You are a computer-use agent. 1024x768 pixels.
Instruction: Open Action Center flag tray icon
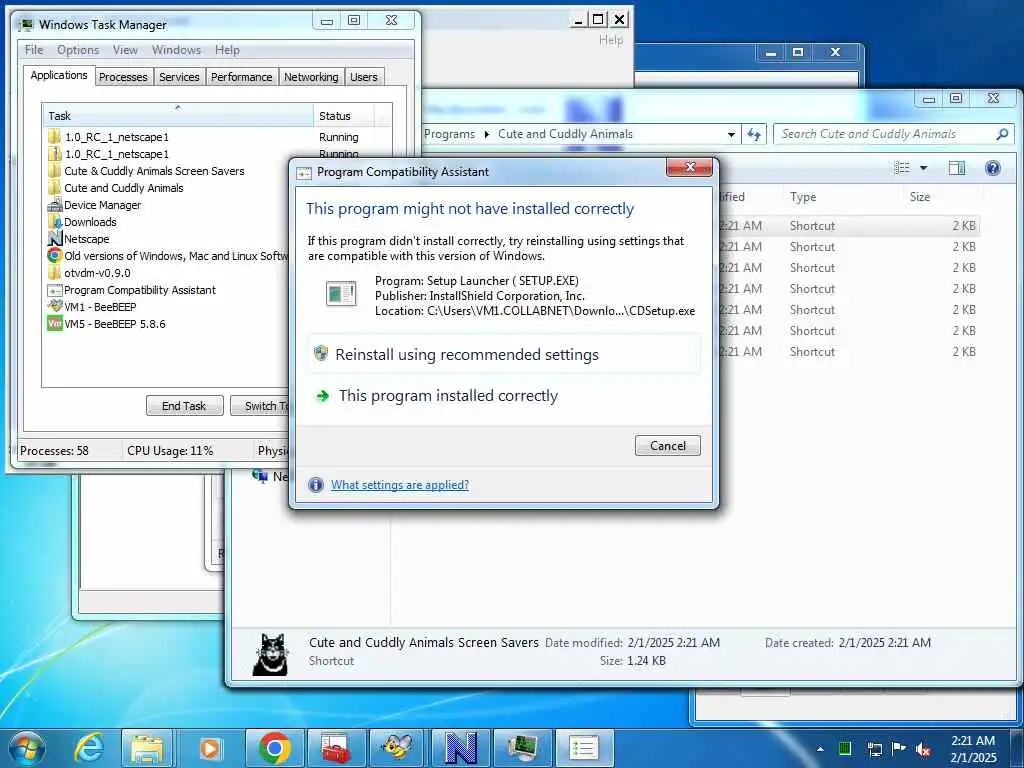[x=899, y=749]
